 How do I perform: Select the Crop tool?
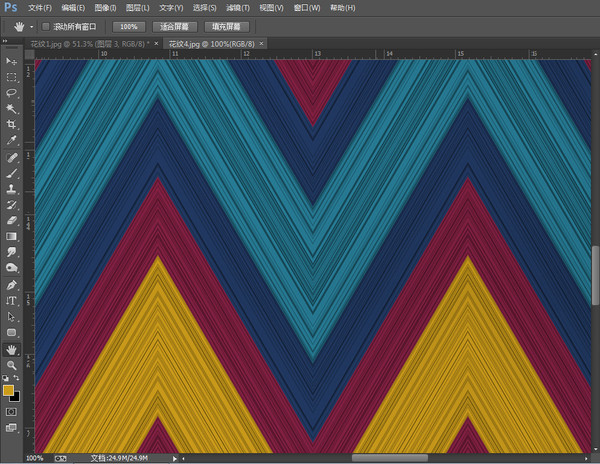pyautogui.click(x=11, y=124)
